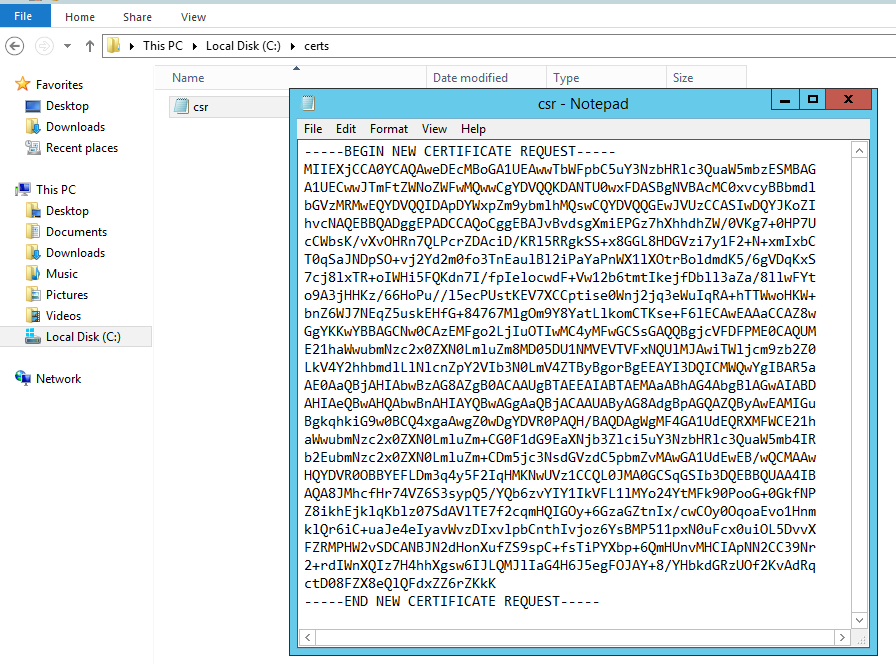Screen dimensions: 896x664
Task: Click the Downloads folder icon under Favorites
Action: pos(33,127)
